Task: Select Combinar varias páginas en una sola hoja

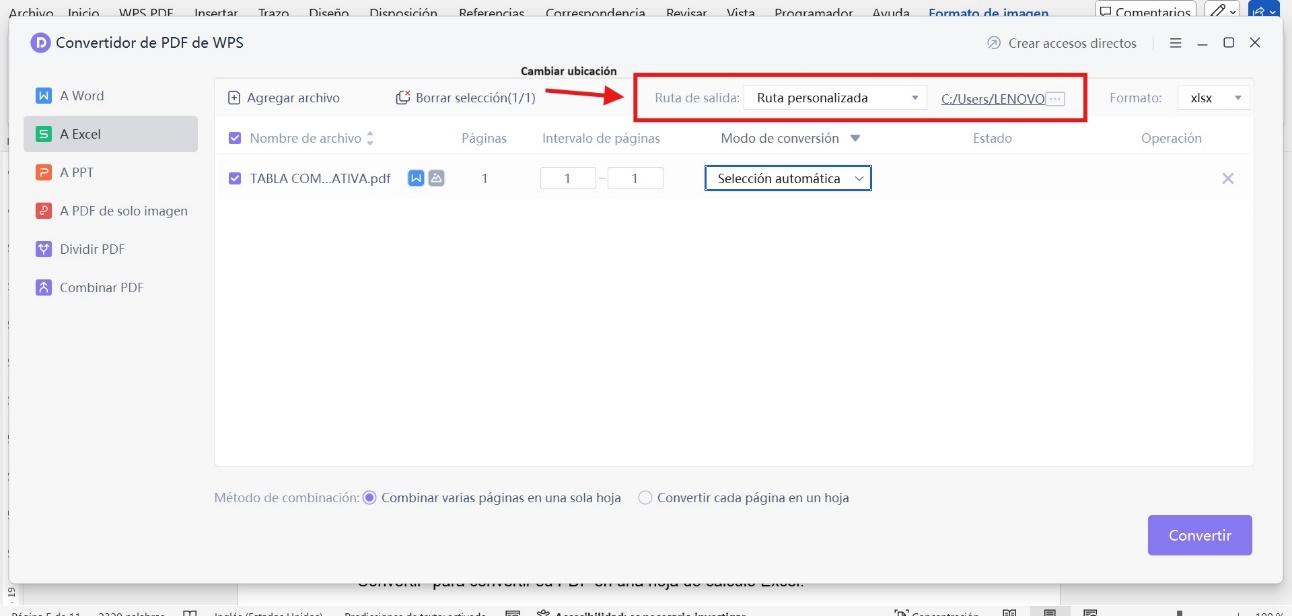Action: [x=370, y=497]
